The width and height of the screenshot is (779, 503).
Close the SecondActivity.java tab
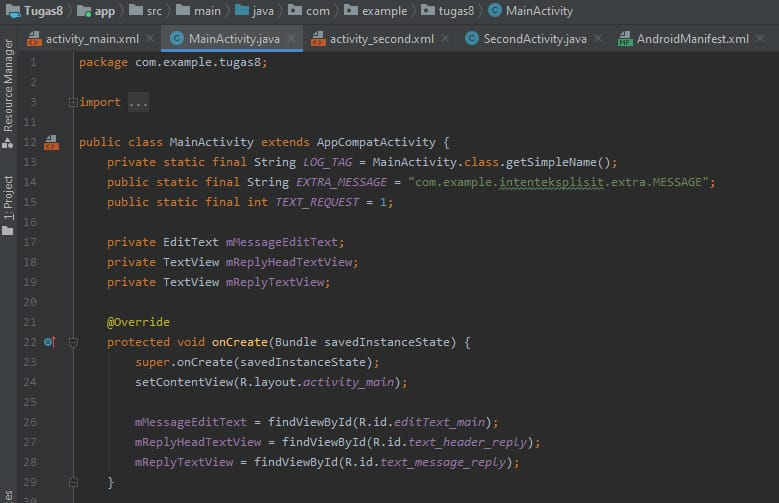coord(598,38)
